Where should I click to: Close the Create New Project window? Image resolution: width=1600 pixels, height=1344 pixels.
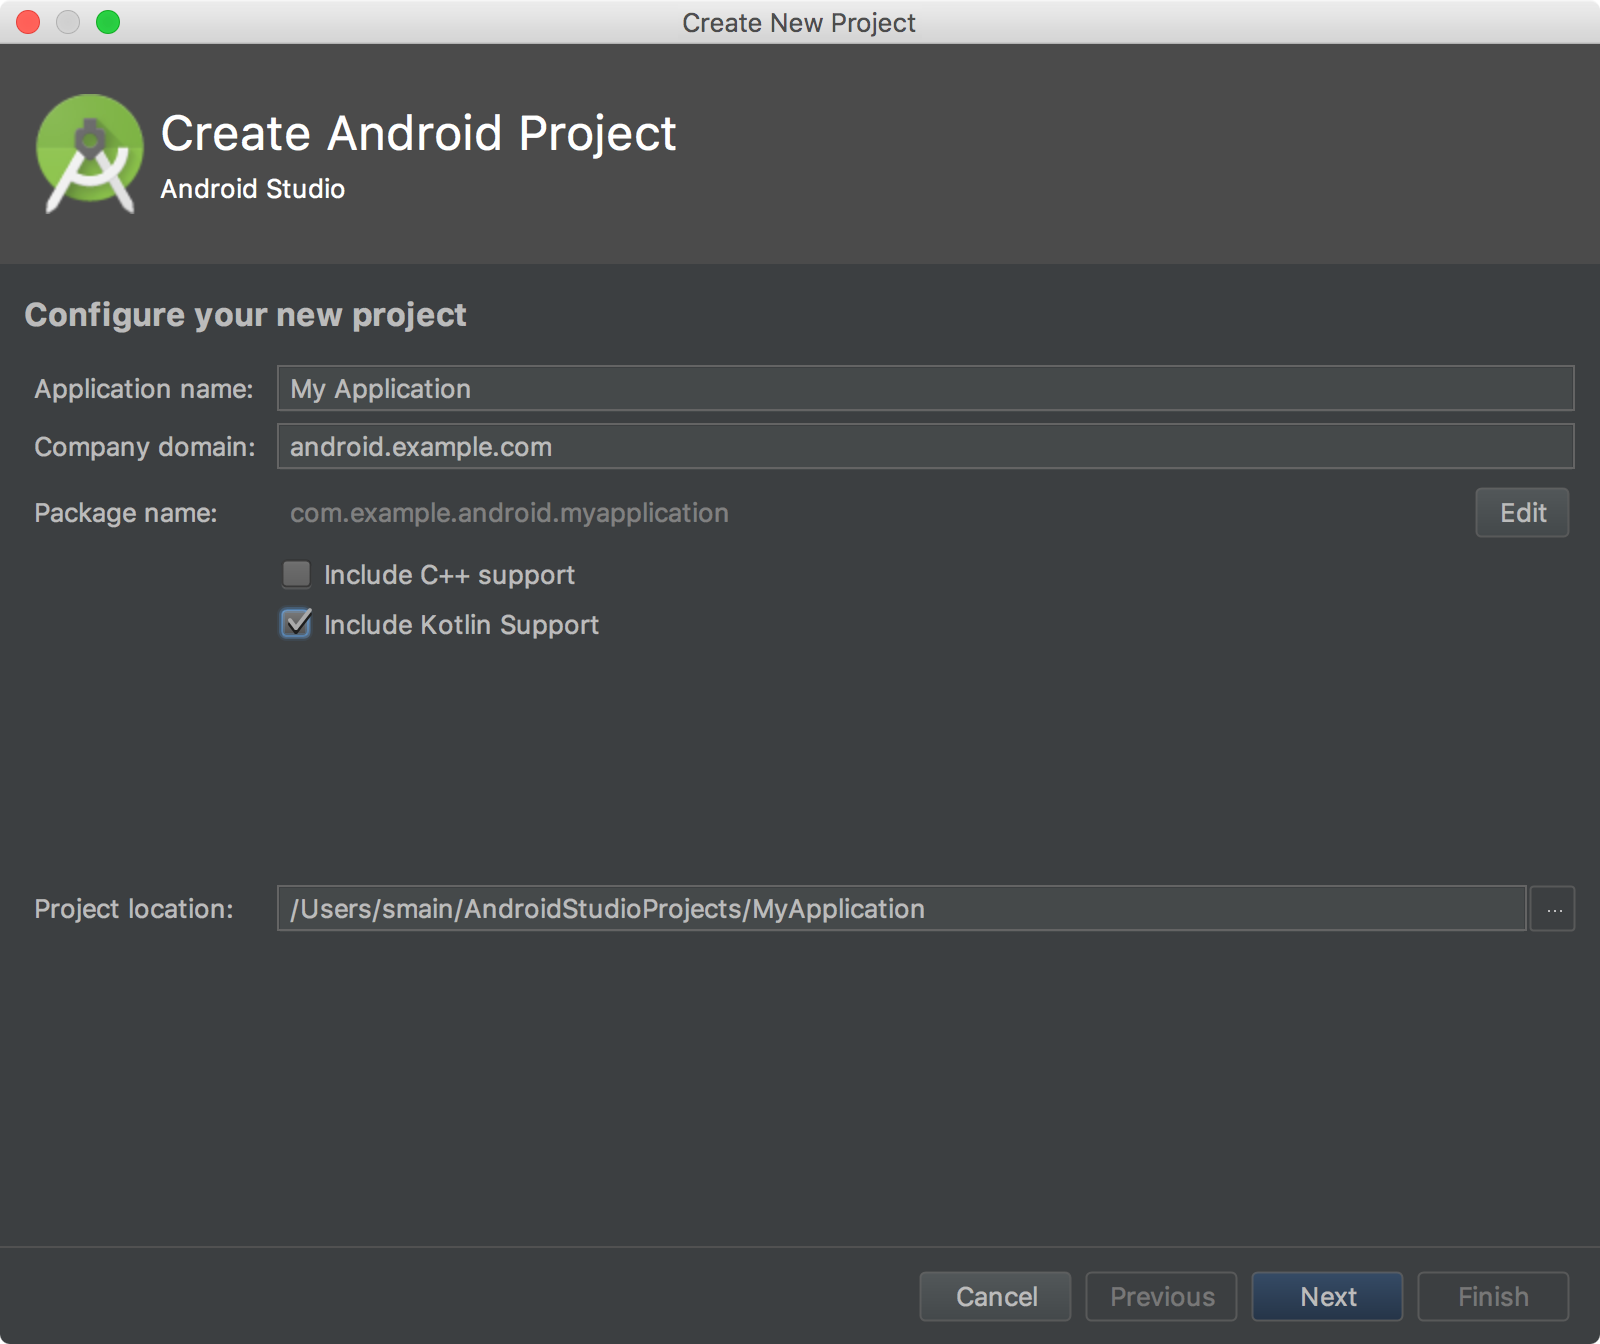[28, 22]
